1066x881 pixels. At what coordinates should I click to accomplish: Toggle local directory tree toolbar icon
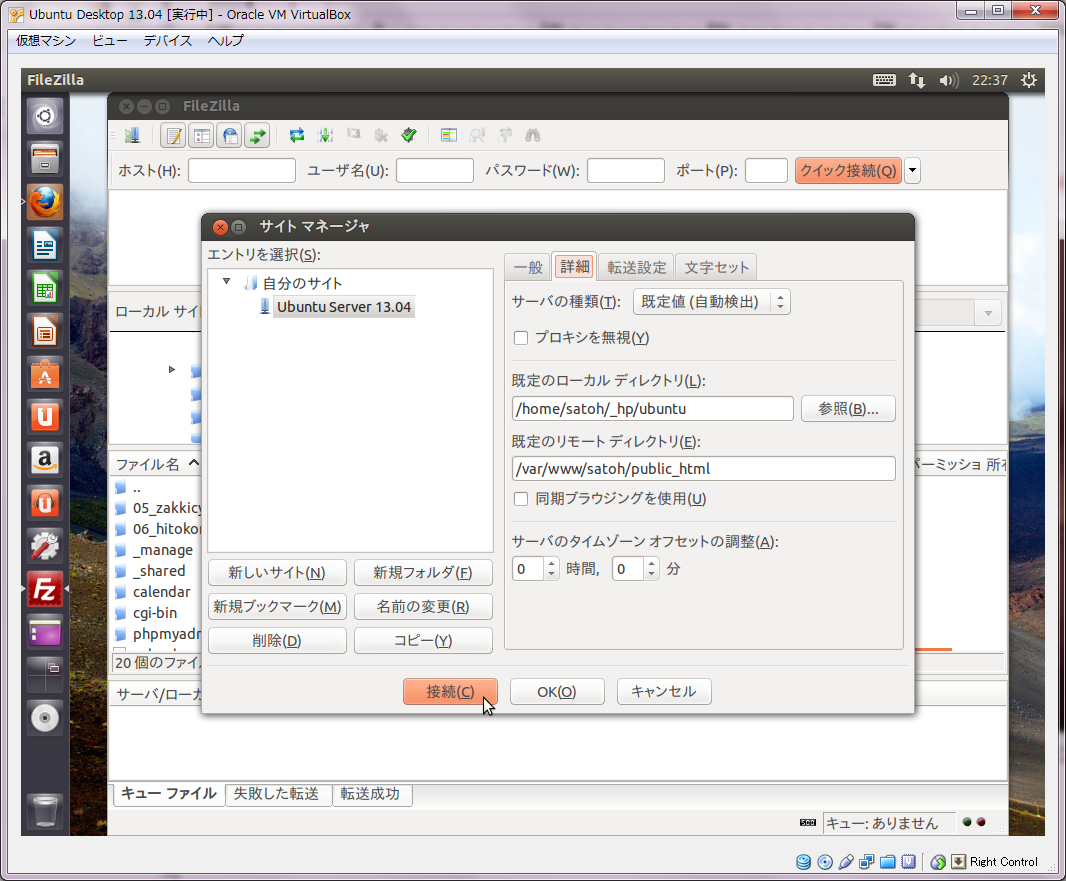[x=202, y=135]
